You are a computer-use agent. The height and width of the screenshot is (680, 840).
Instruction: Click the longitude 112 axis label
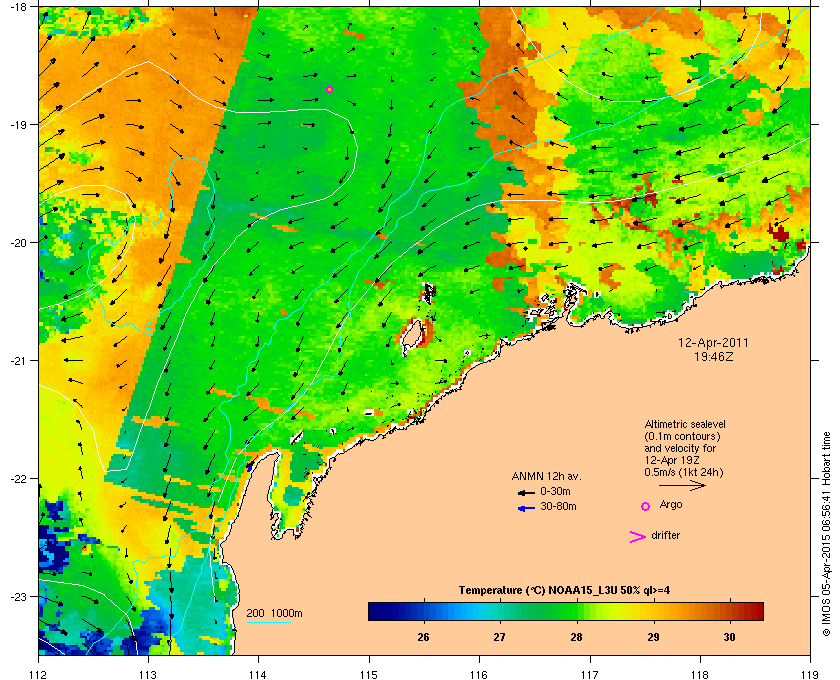pos(38,674)
